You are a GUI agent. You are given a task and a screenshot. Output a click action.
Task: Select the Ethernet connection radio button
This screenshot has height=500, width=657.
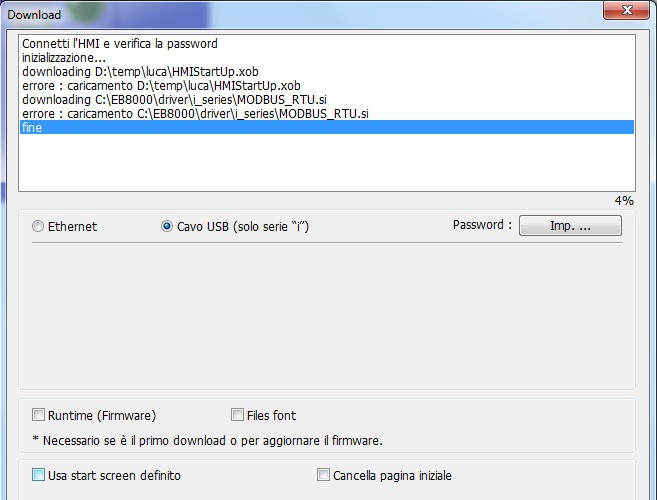(x=38, y=226)
